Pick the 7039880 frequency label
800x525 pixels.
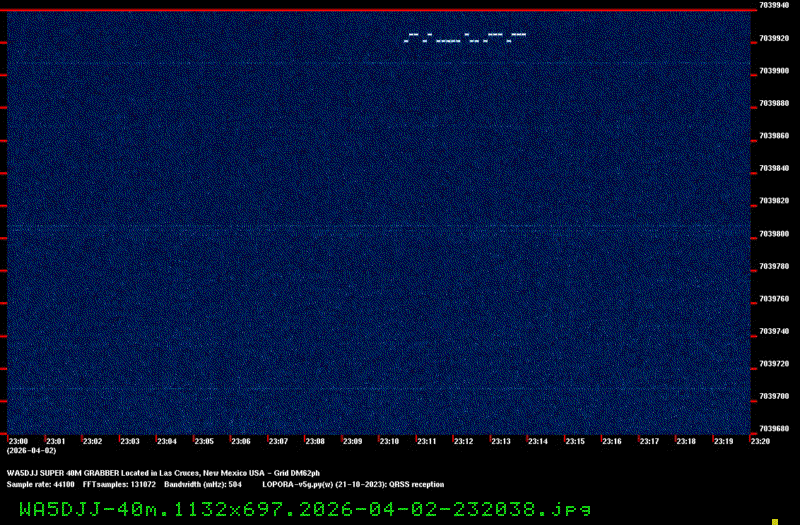(774, 103)
